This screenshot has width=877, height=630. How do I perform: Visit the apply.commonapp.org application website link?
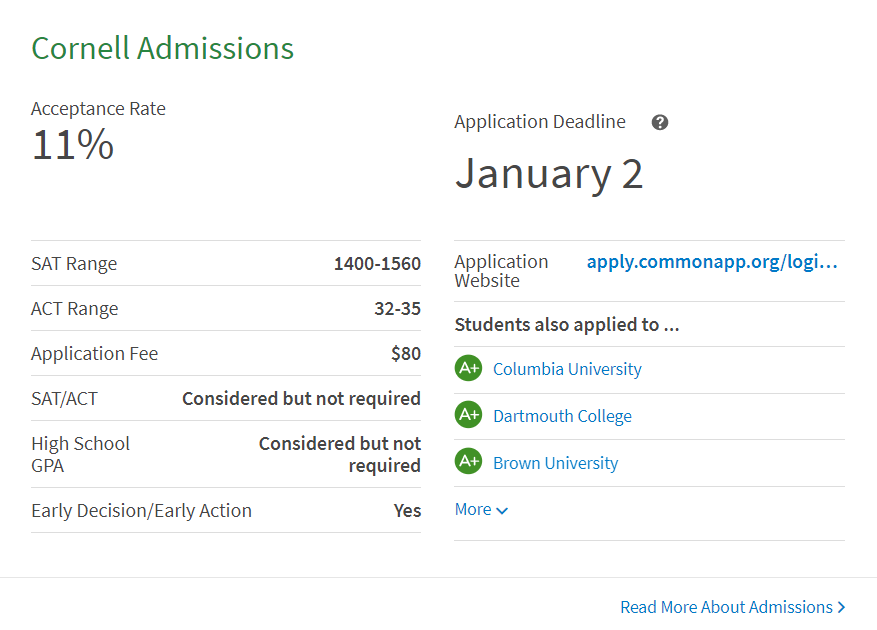[712, 262]
